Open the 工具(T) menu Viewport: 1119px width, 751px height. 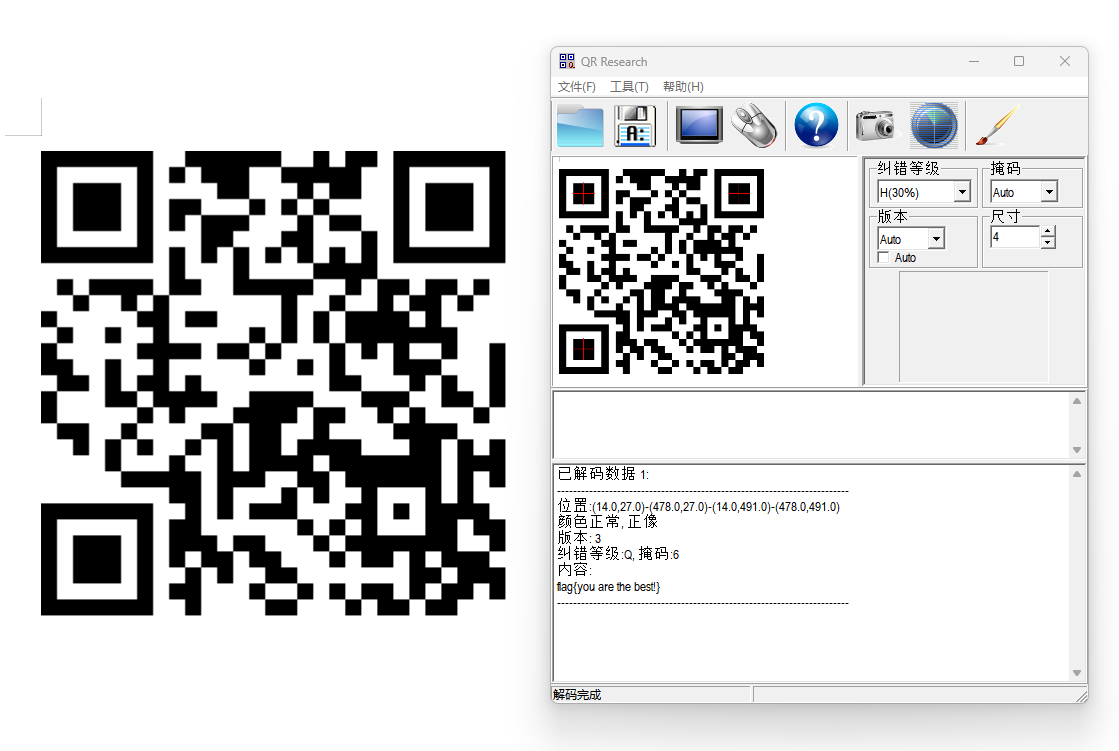(x=629, y=86)
